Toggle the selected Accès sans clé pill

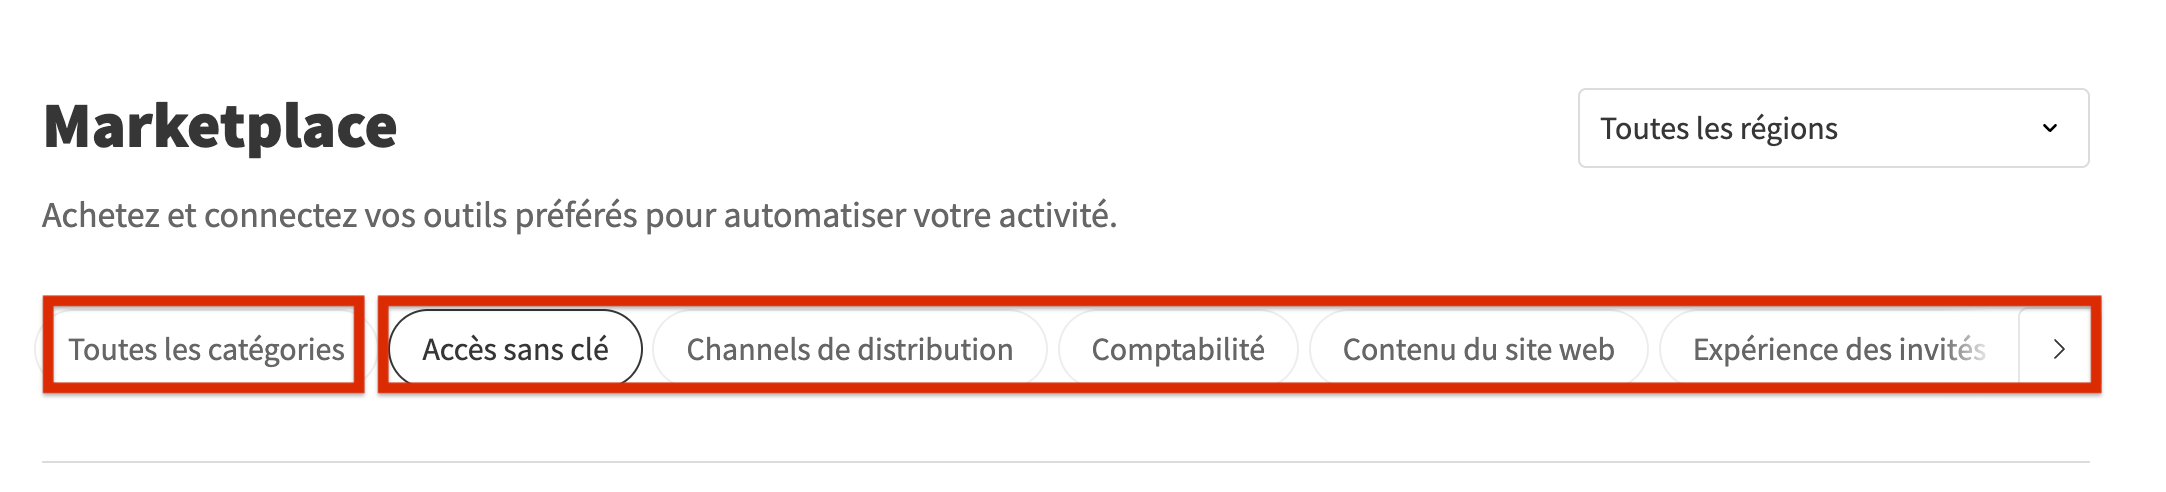coord(515,349)
